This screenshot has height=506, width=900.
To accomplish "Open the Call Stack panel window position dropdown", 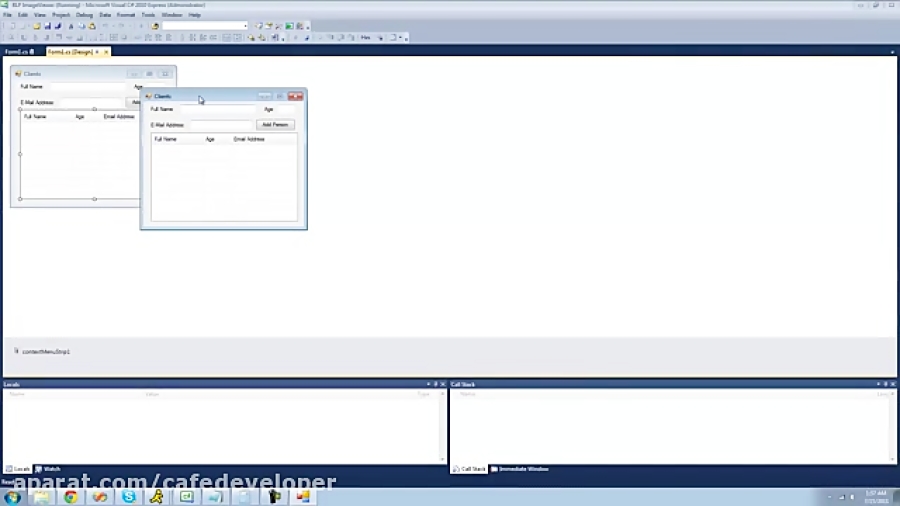I will tap(878, 384).
